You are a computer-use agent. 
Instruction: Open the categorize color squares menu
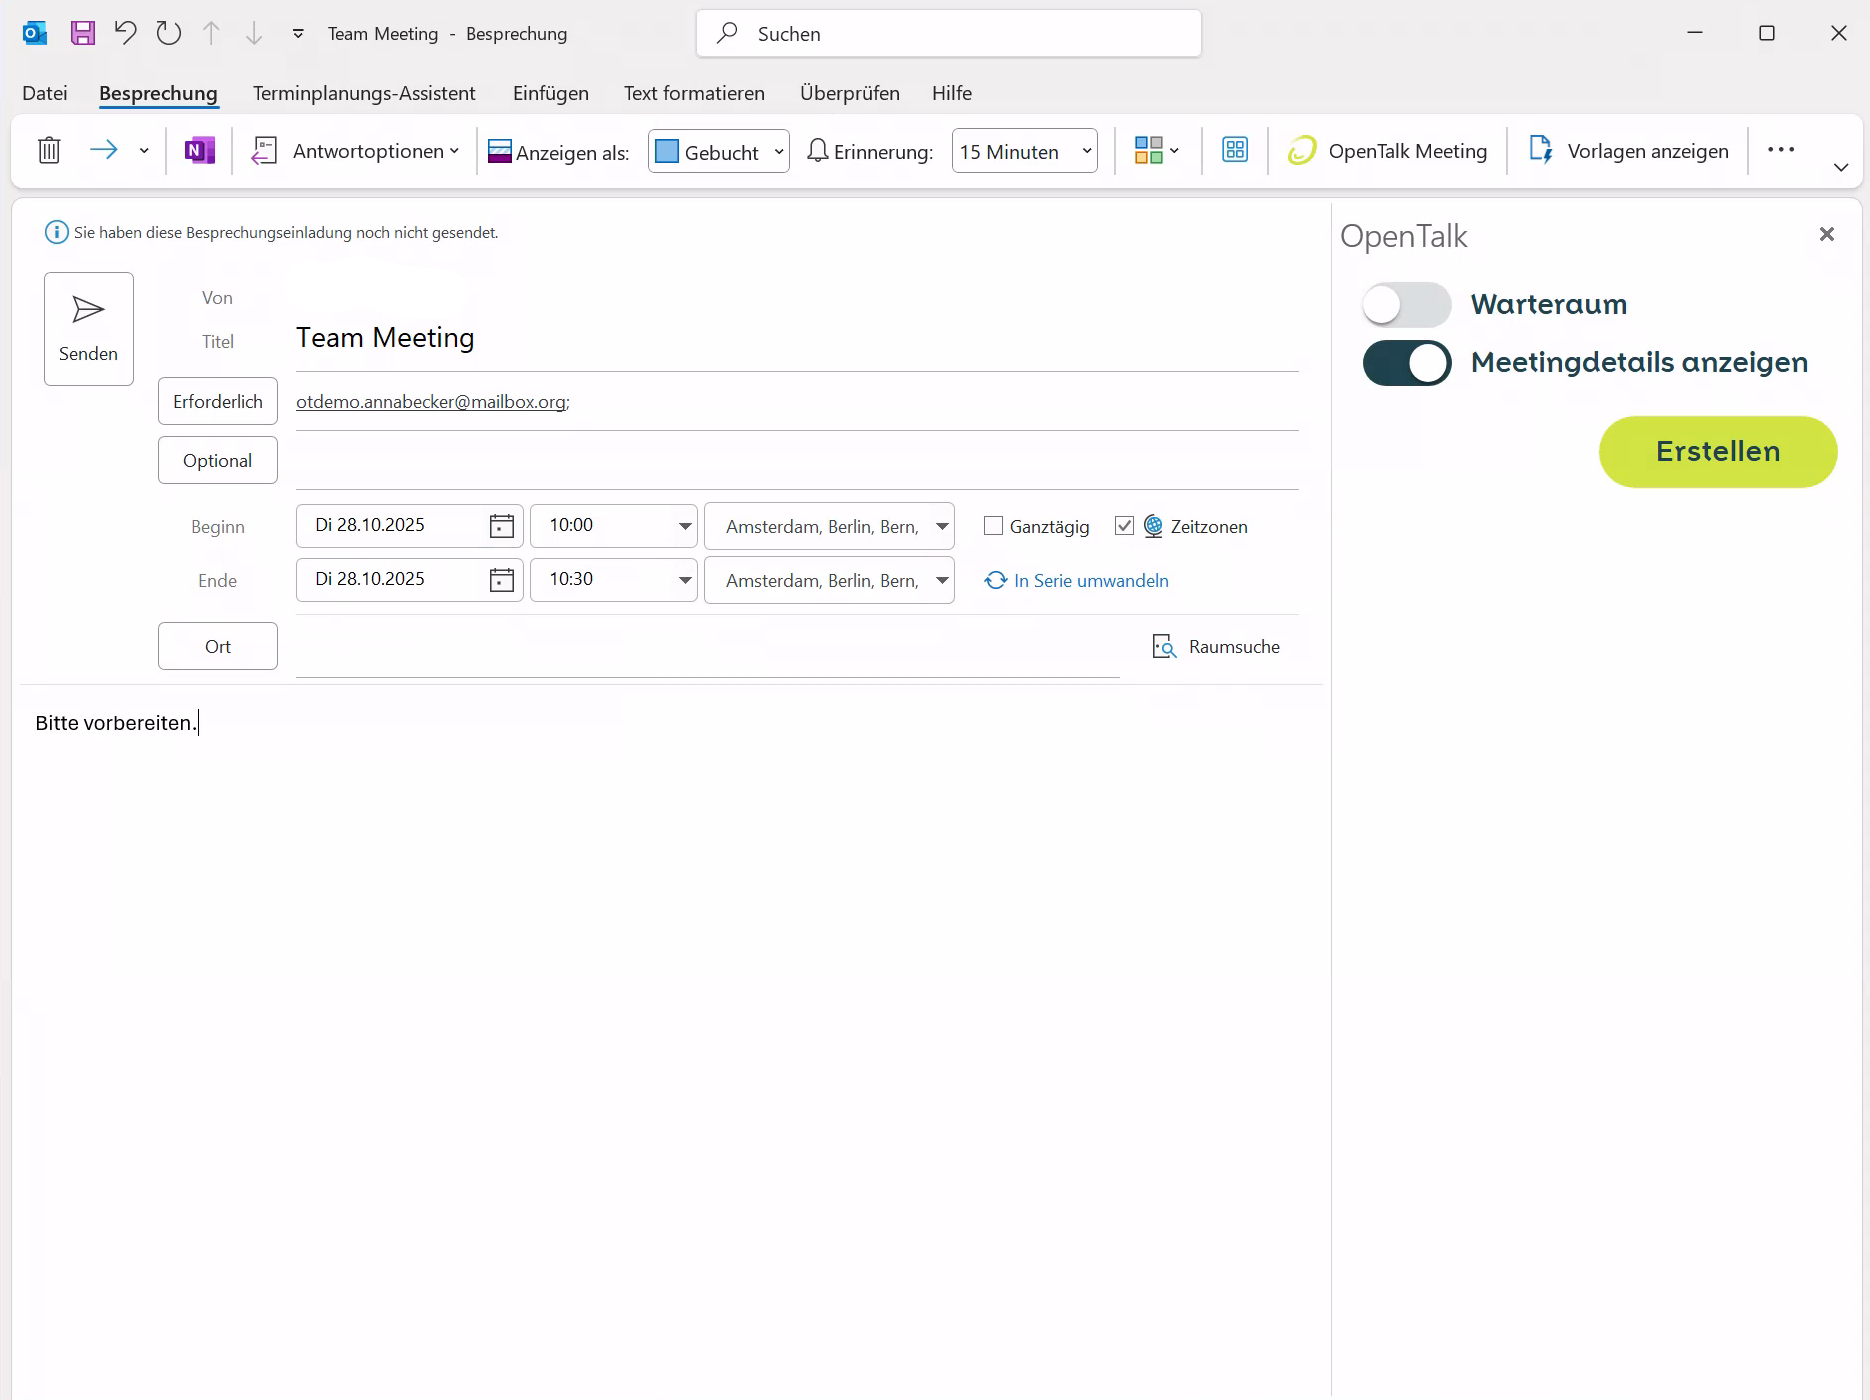coord(1157,151)
